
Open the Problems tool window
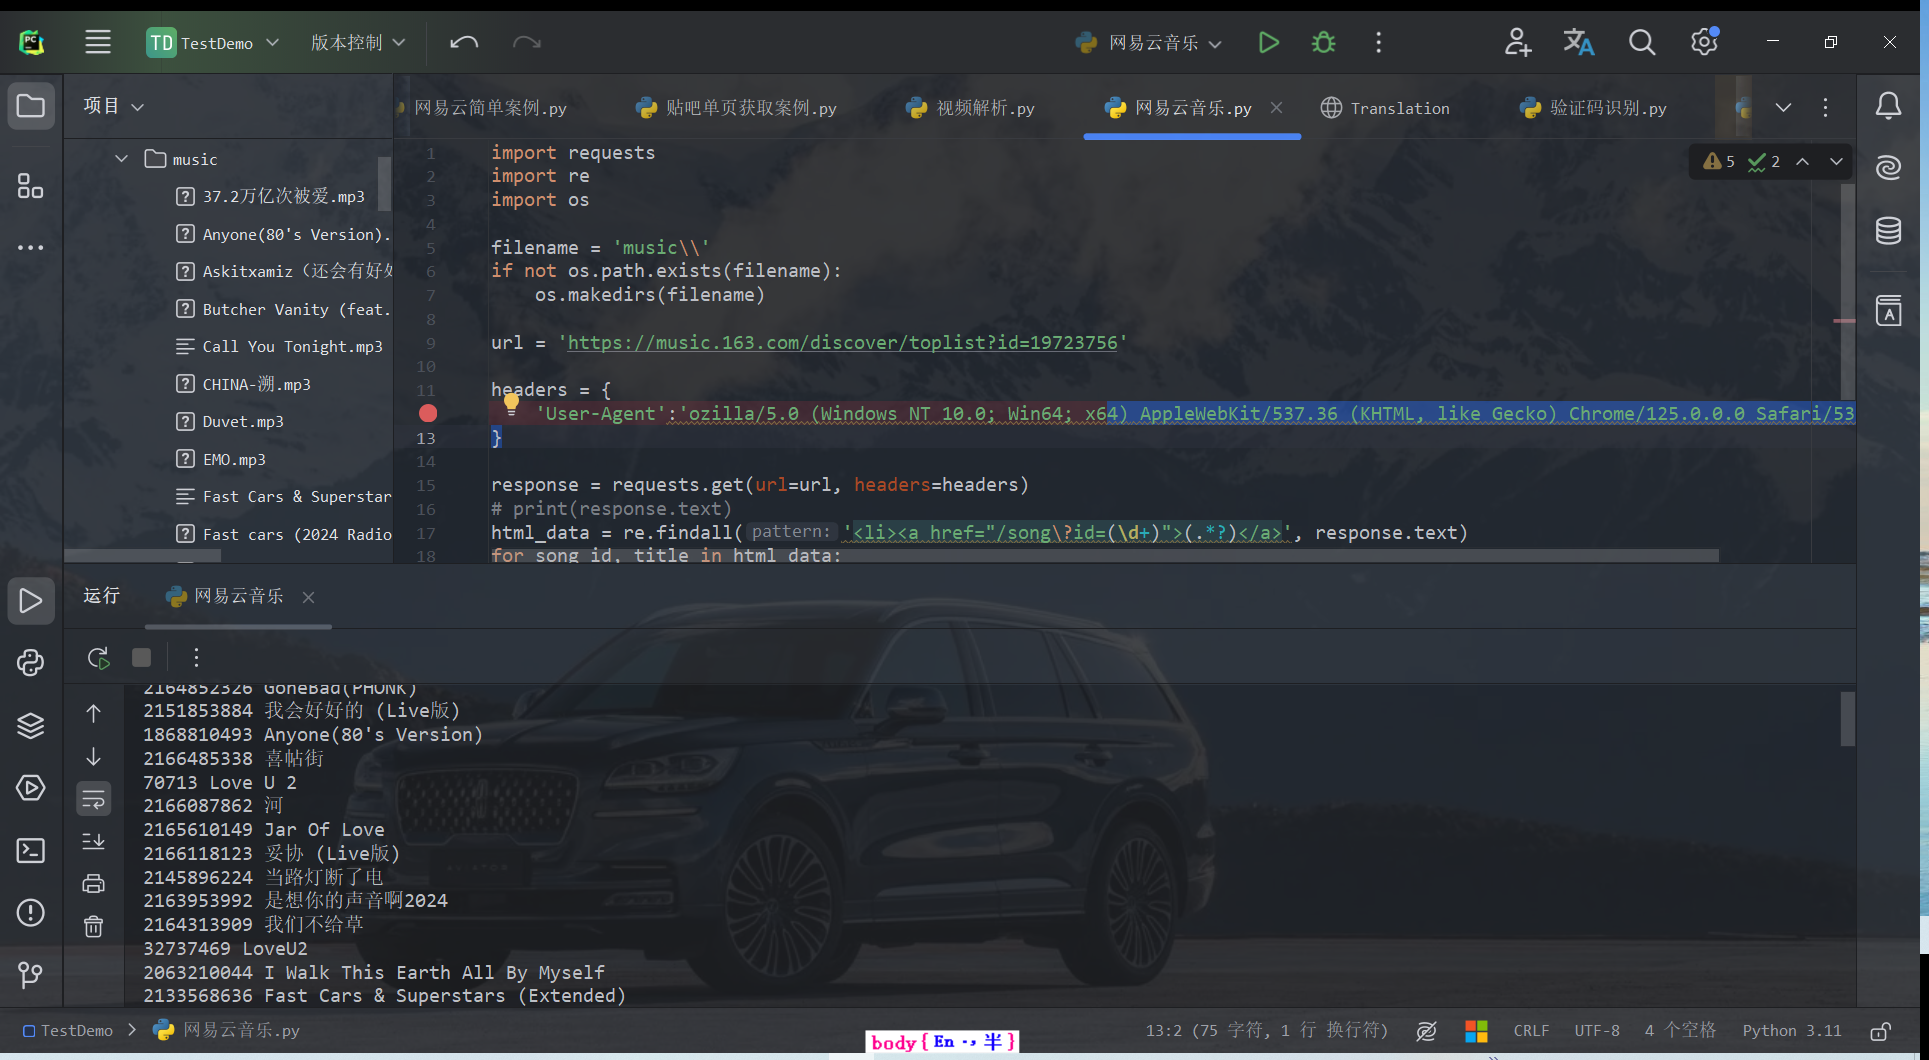click(x=31, y=912)
